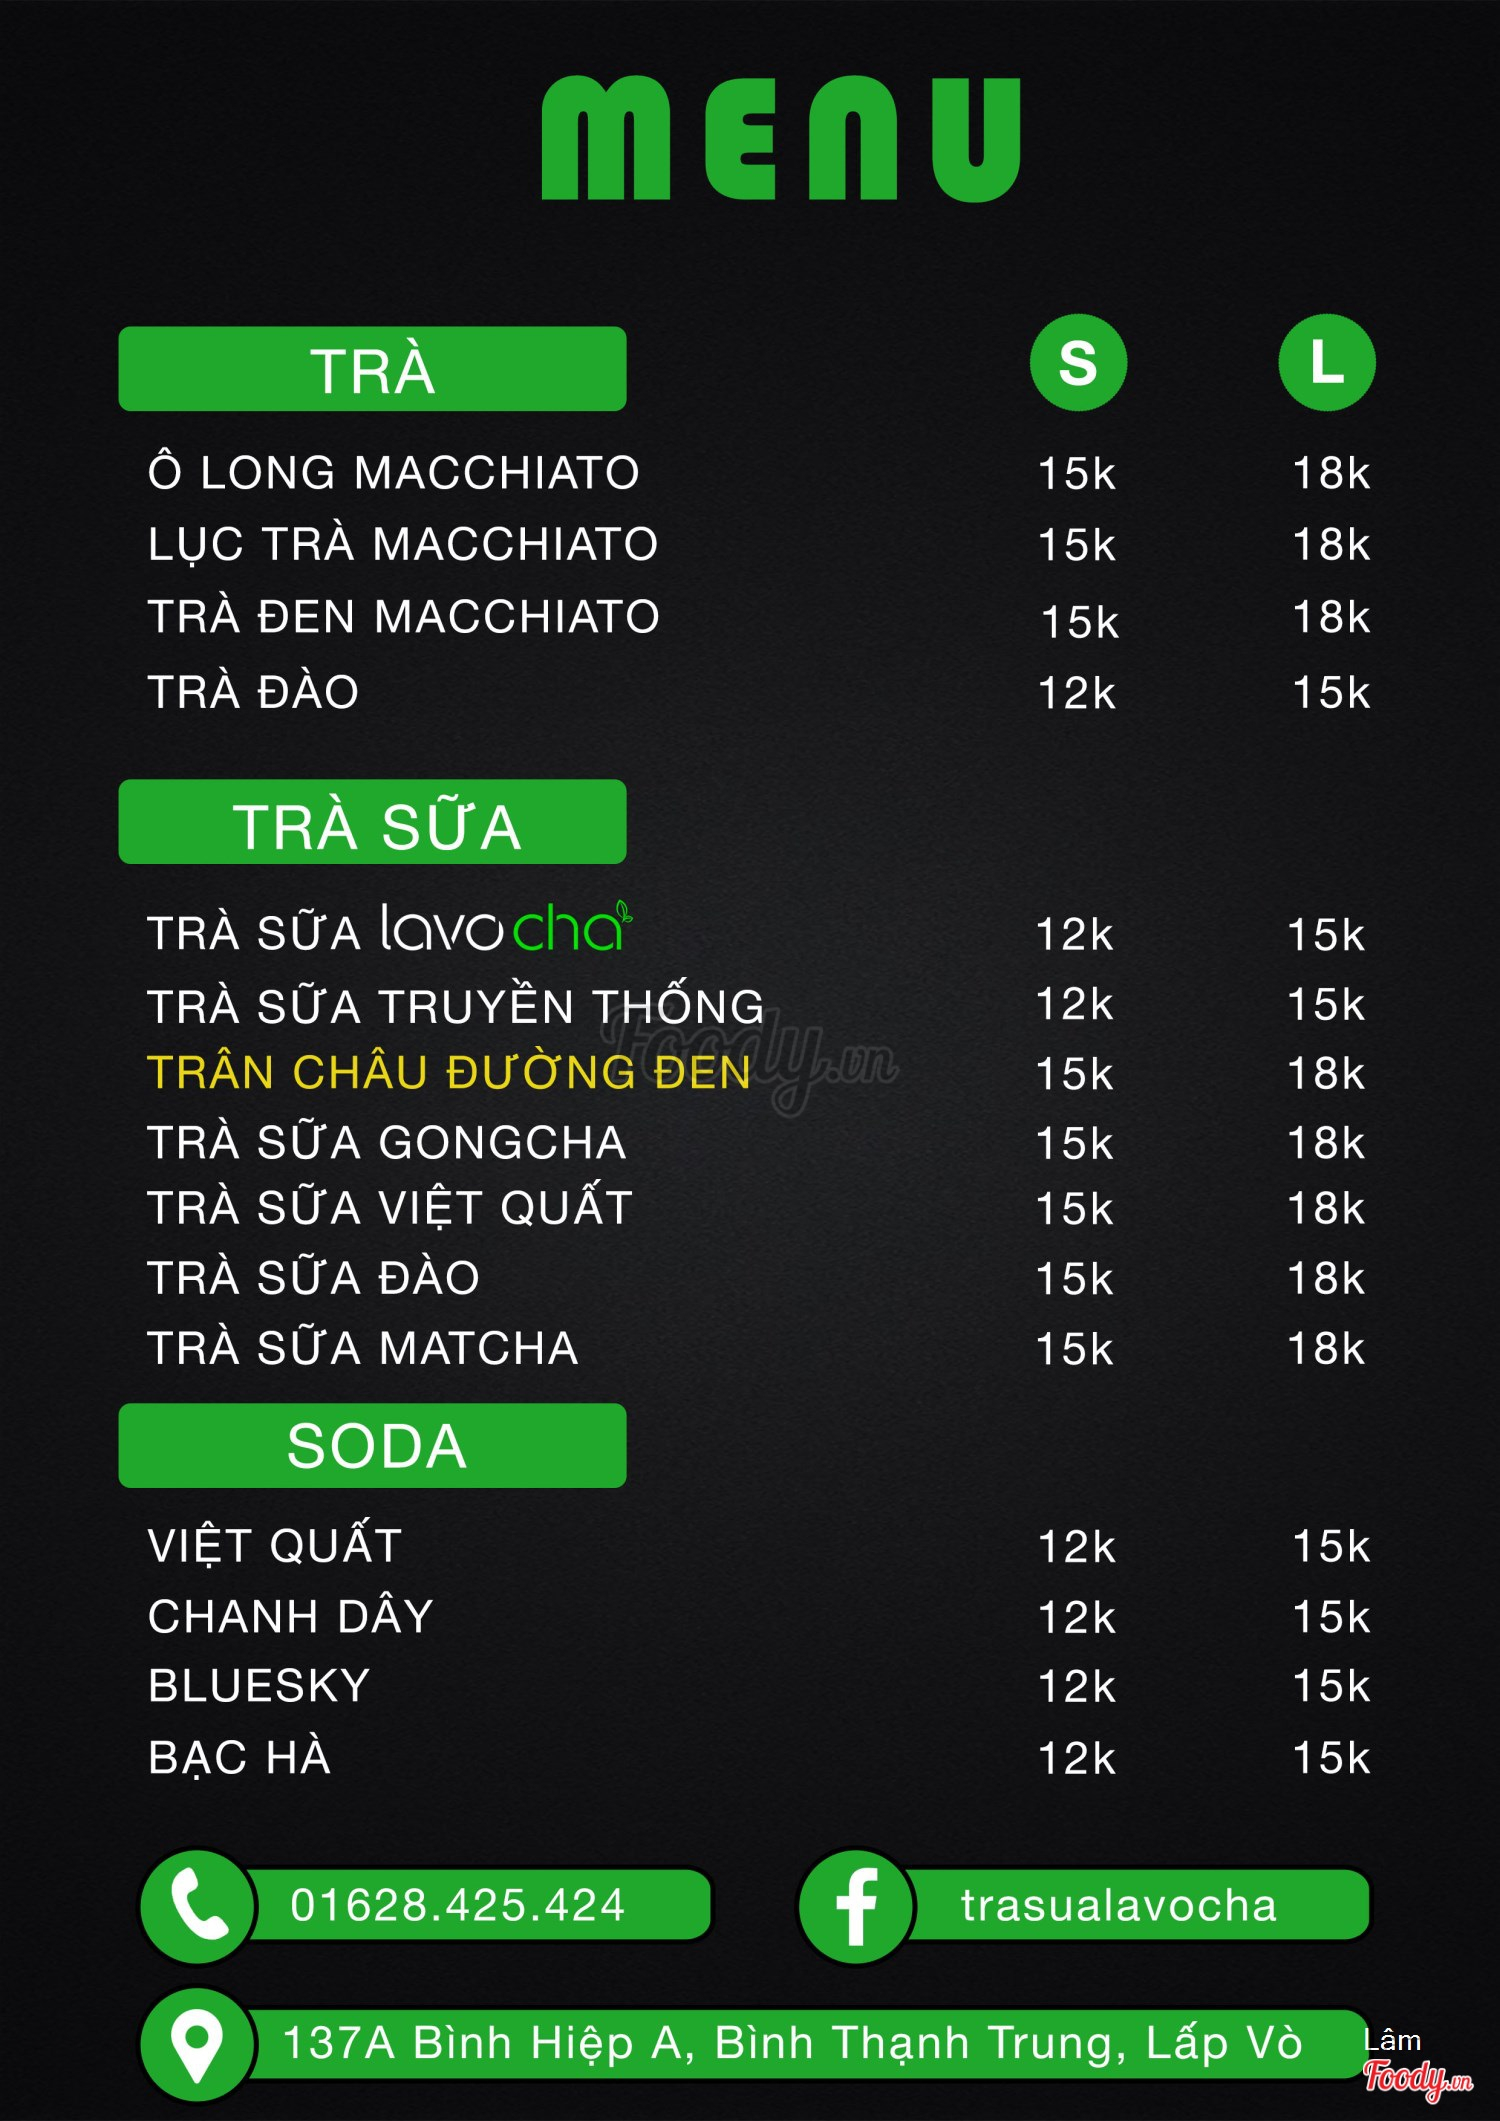Click the green phone icon
Viewport: 1500px width, 2121px height.
(198, 1906)
